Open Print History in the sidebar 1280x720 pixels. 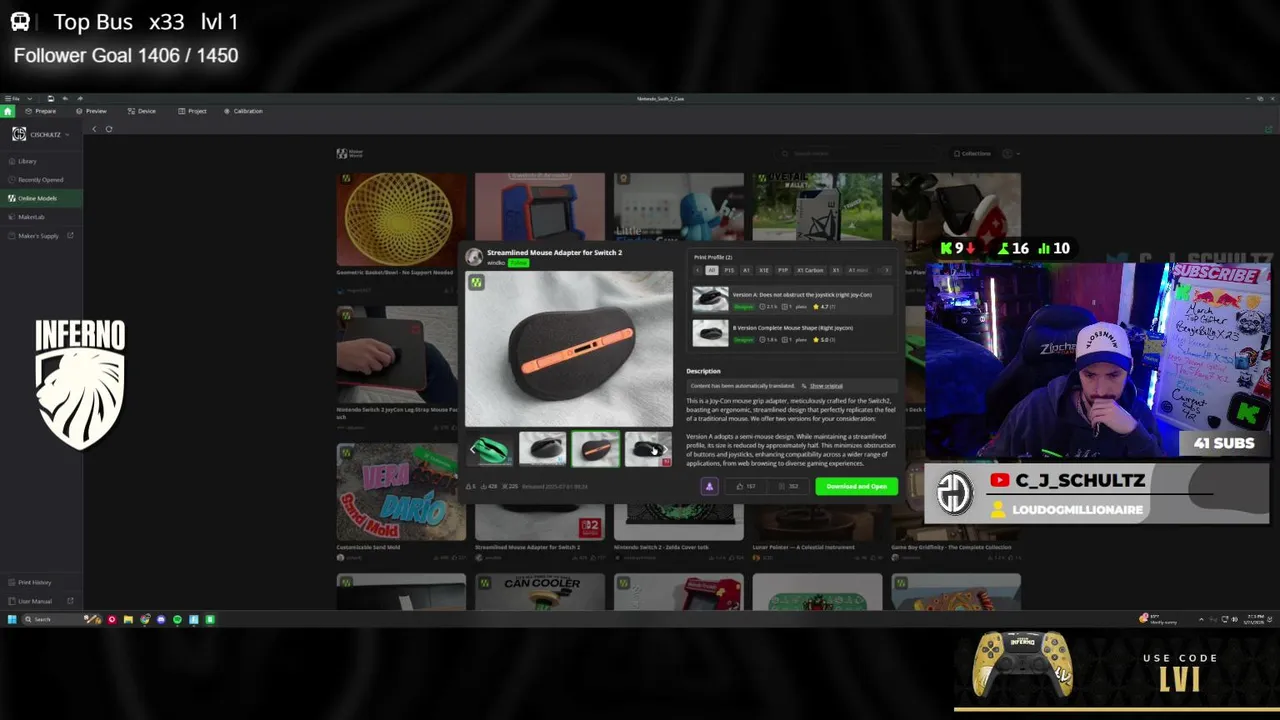(41, 582)
